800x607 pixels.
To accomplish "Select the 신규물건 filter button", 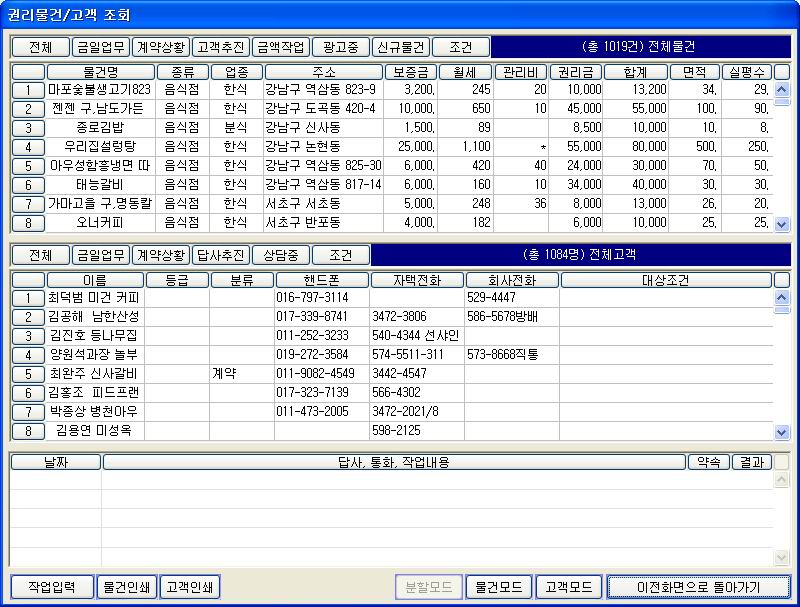I will click(400, 47).
